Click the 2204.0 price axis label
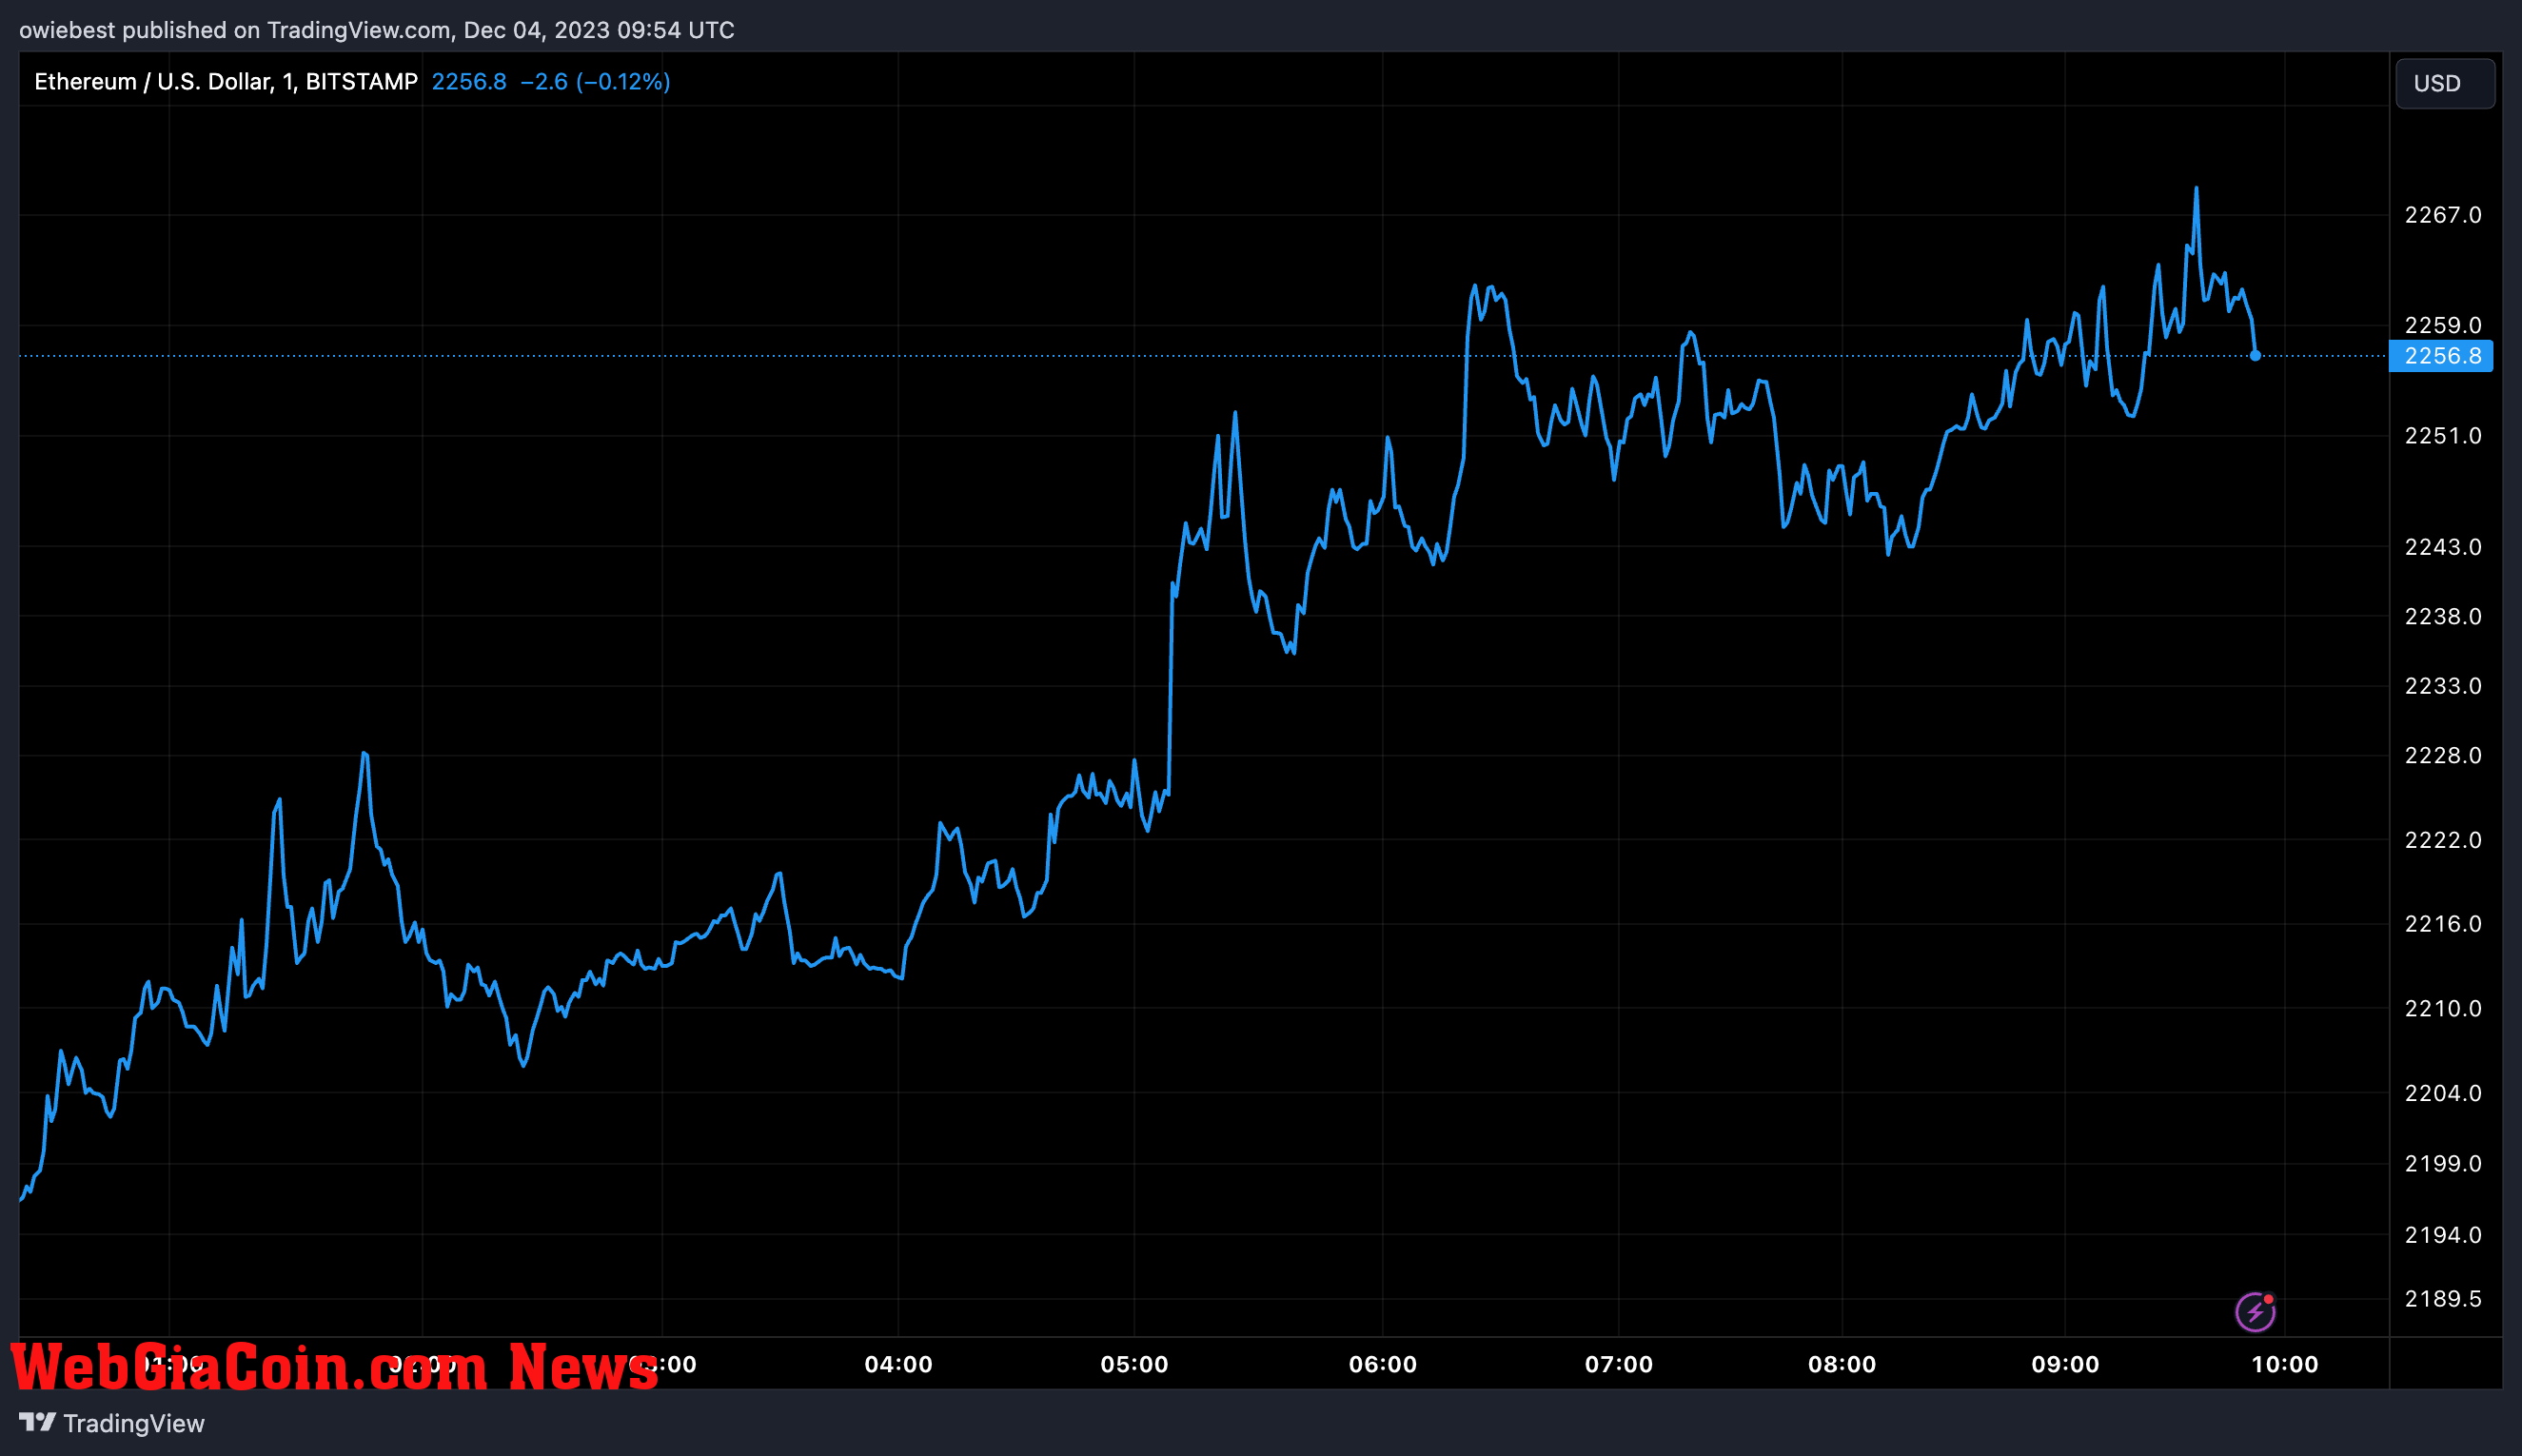 pyautogui.click(x=2442, y=1093)
